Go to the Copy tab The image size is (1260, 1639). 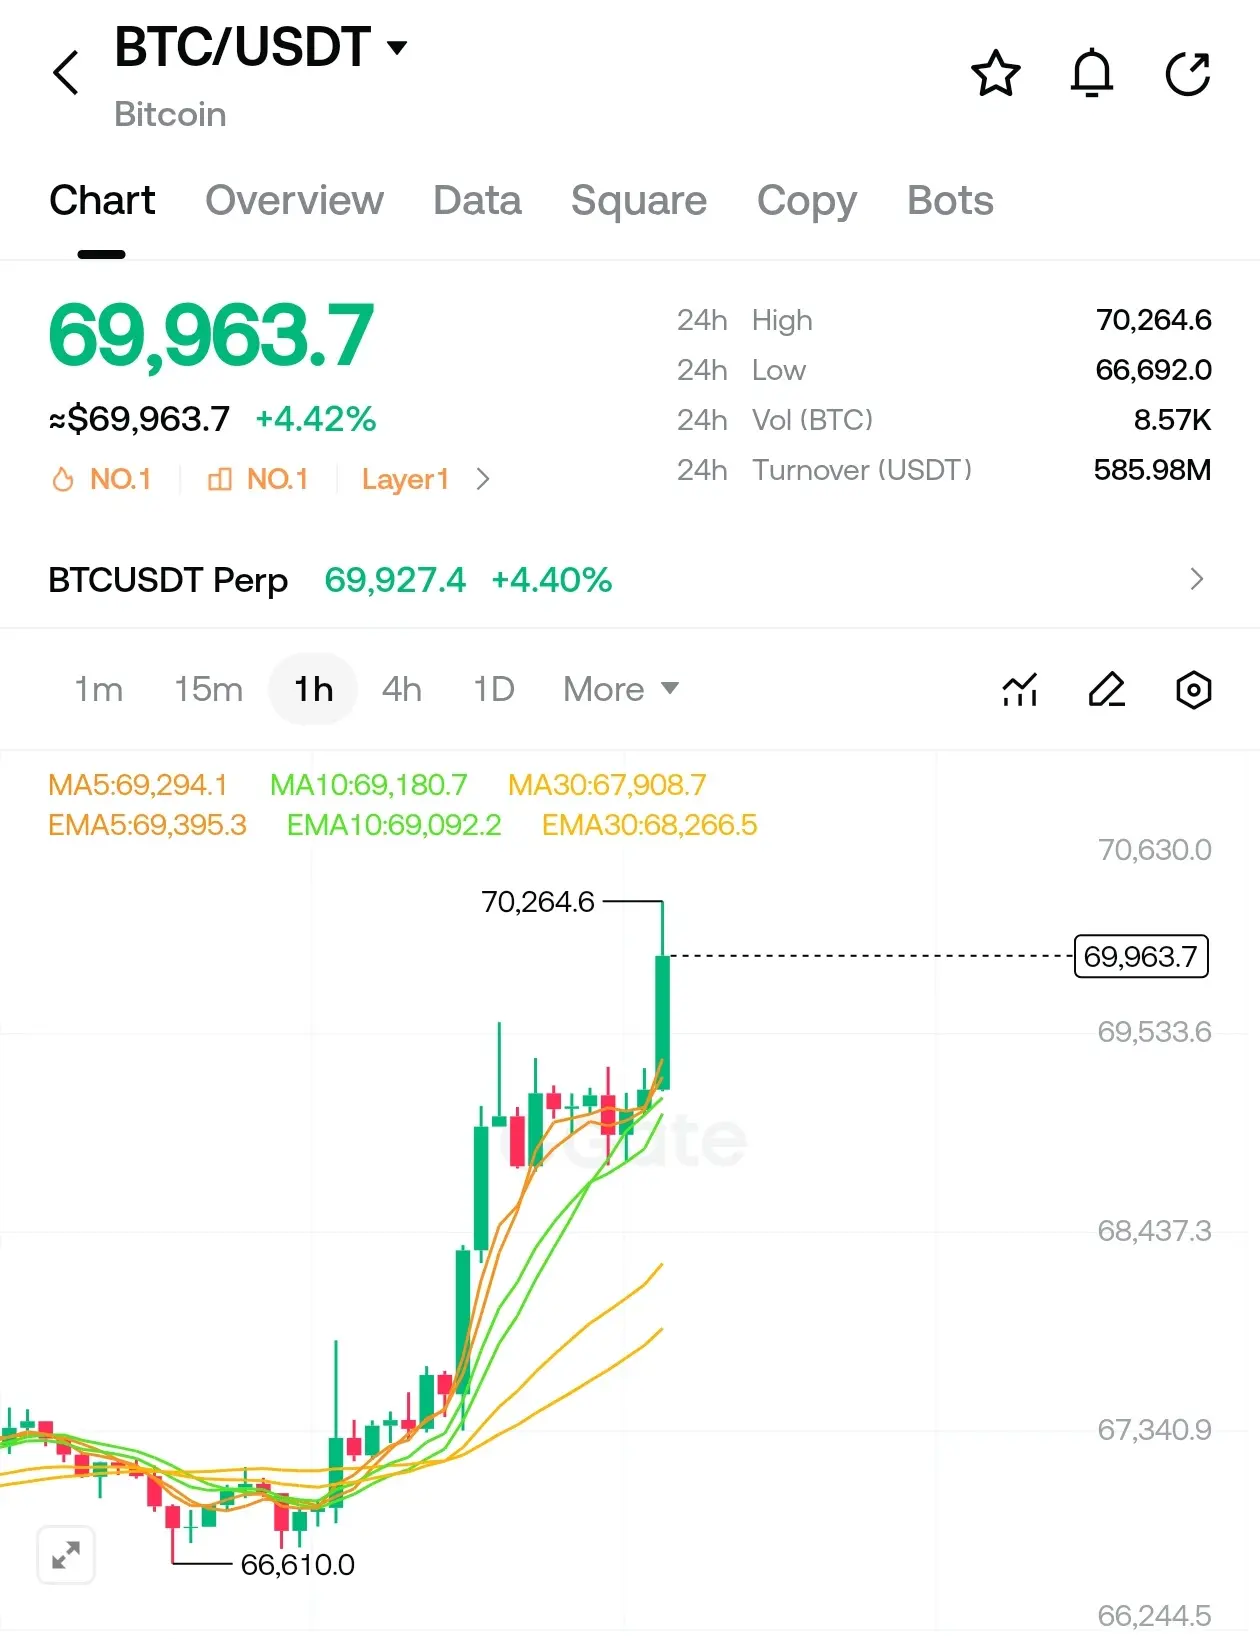[x=807, y=200]
